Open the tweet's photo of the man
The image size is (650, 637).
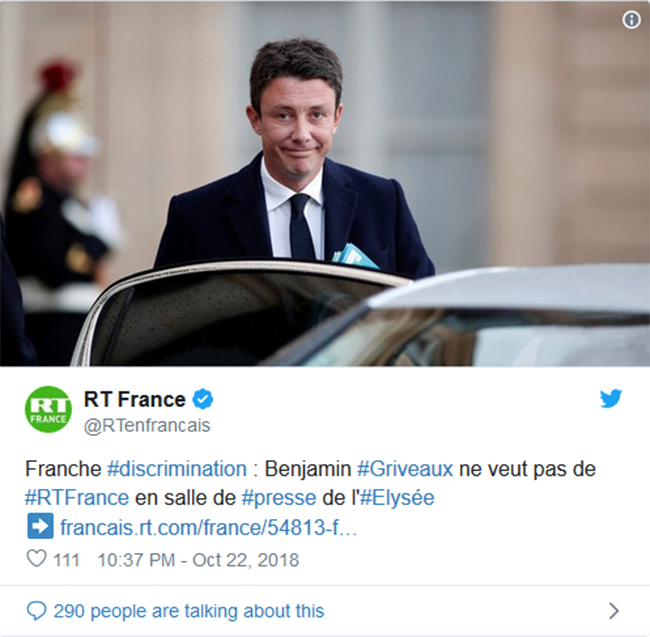[325, 183]
